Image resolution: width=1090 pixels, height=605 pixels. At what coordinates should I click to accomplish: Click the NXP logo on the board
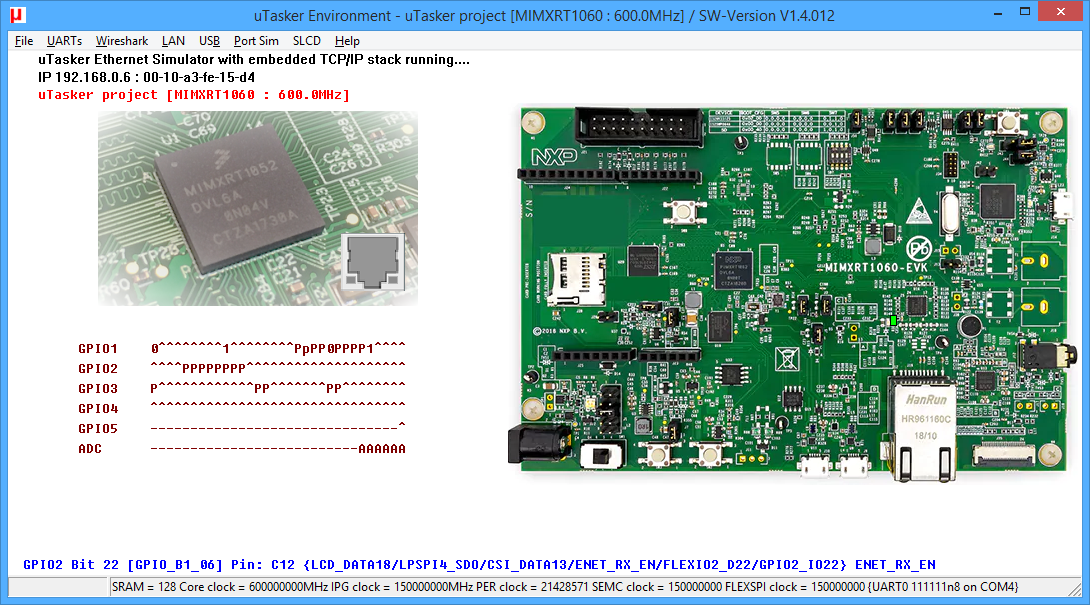[553, 156]
